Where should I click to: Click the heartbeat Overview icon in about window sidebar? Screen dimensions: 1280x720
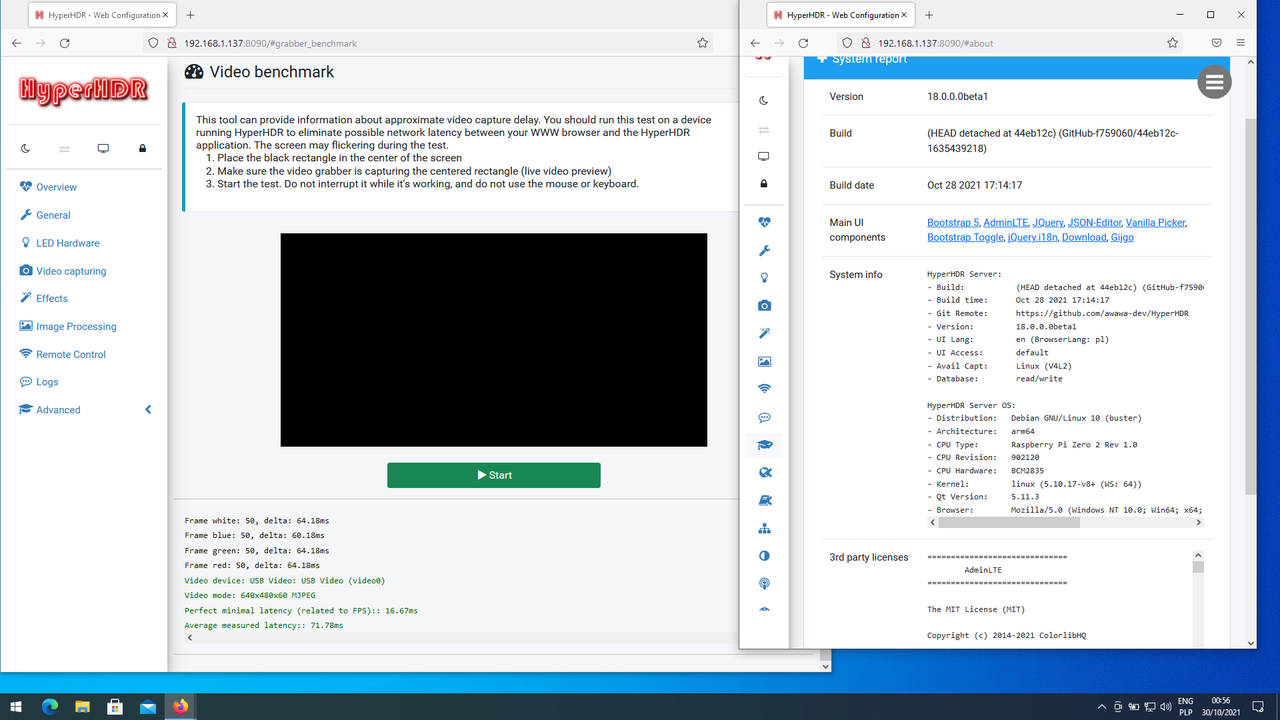tap(764, 222)
